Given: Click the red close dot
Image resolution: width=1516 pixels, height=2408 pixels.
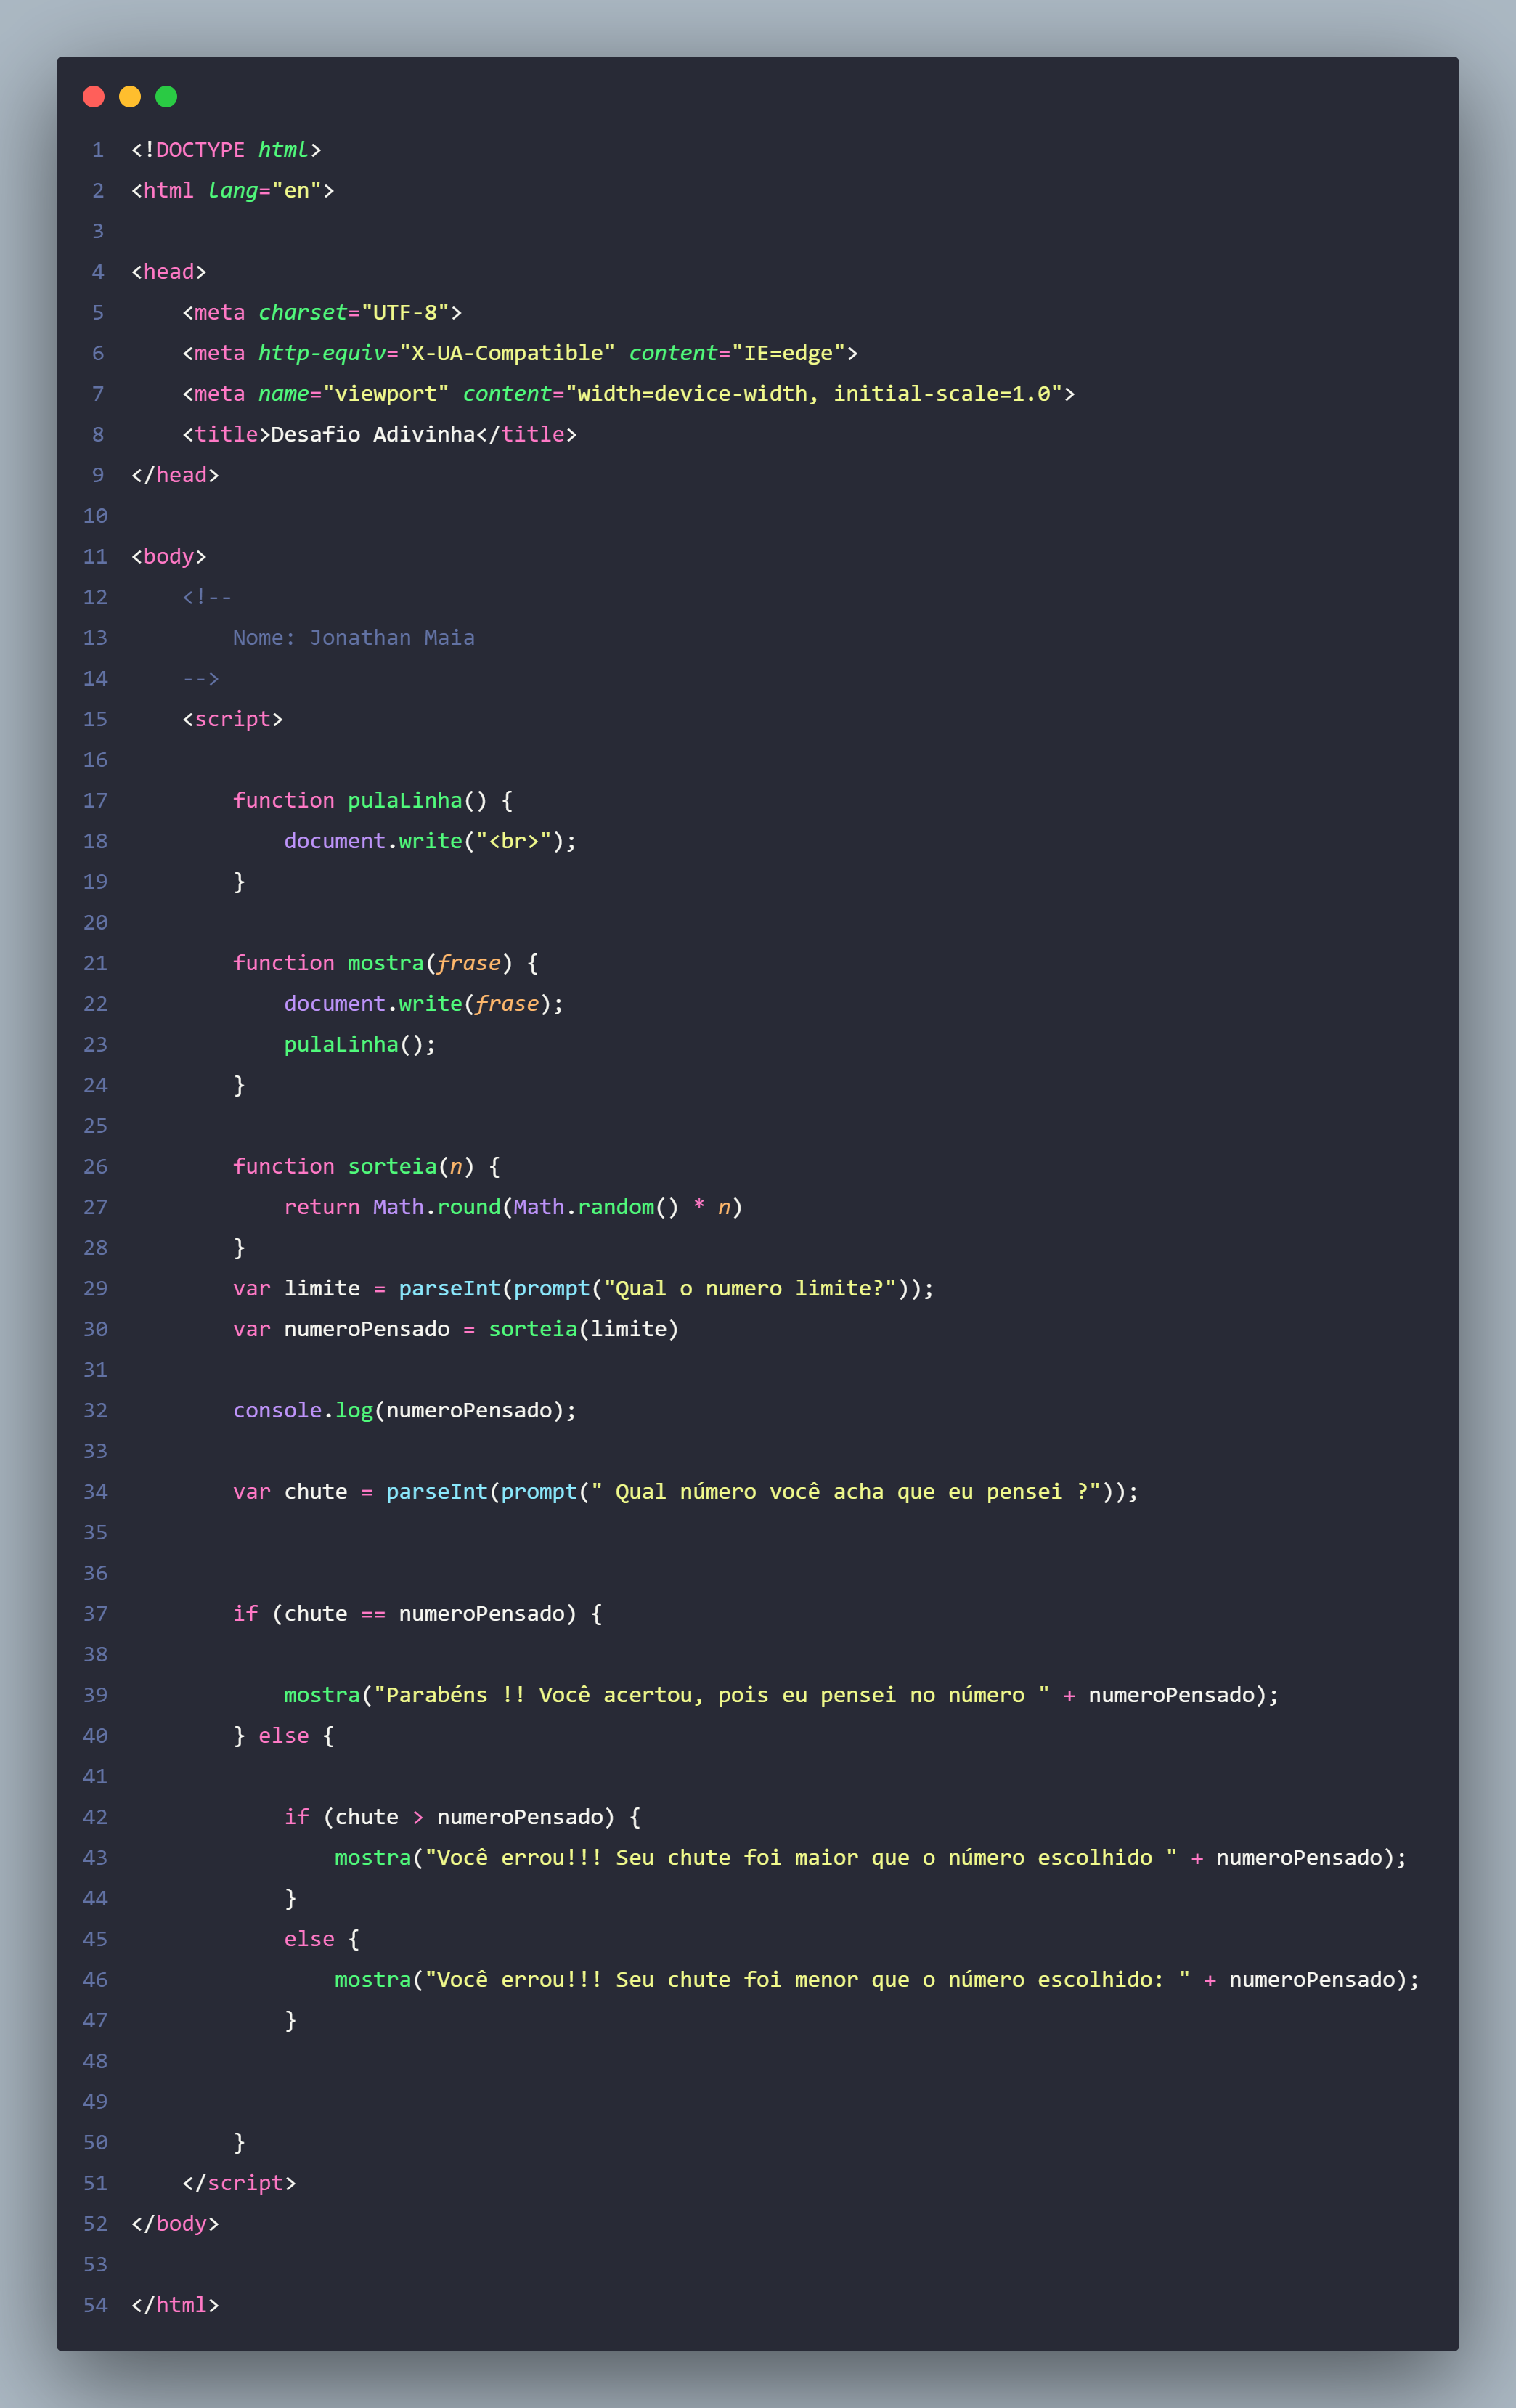Looking at the screenshot, I should tap(94, 96).
